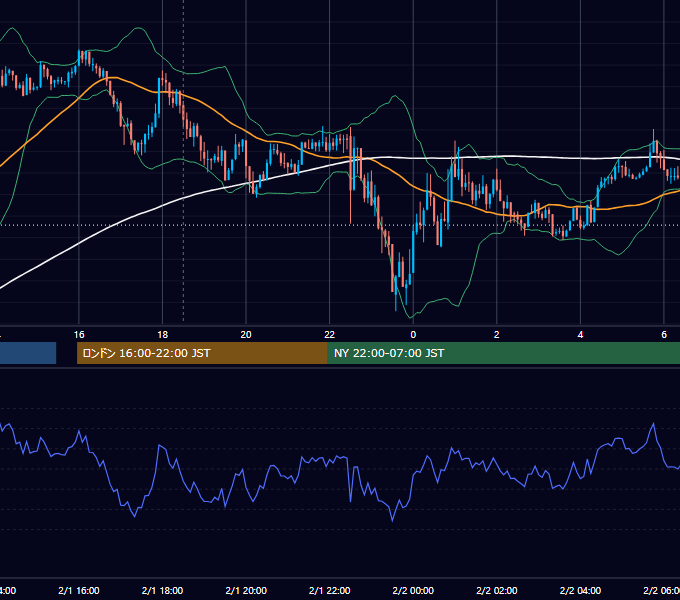
Task: Click the '22' hour label on price chart axis
Action: click(330, 335)
